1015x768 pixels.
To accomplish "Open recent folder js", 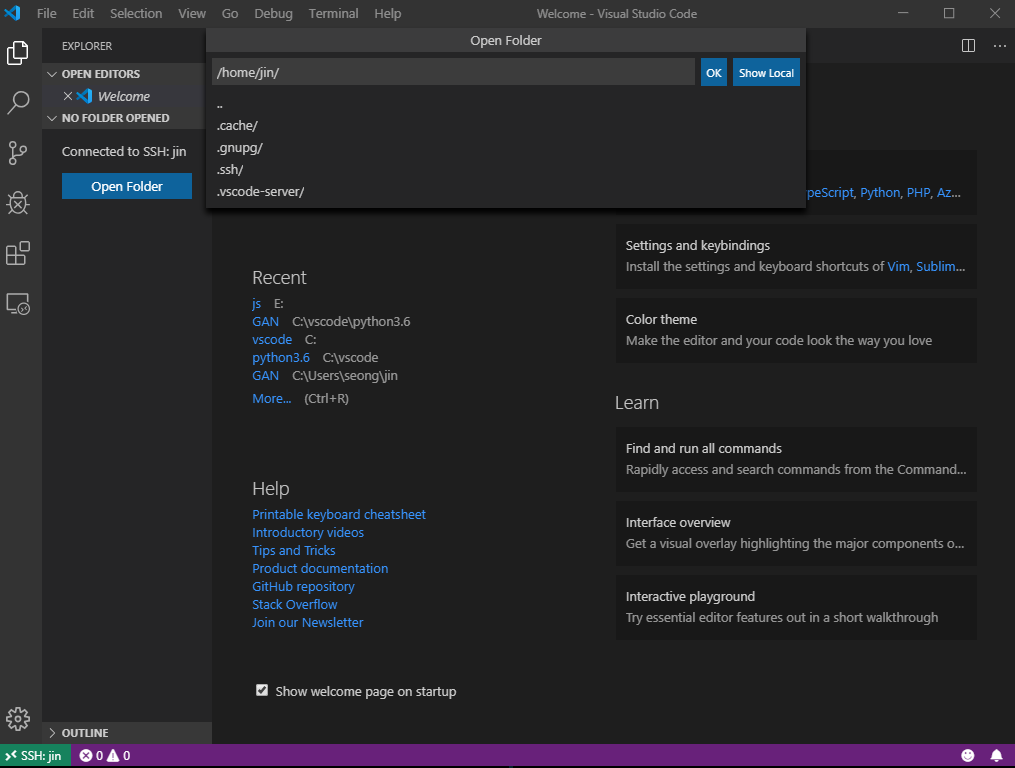I will tap(256, 303).
